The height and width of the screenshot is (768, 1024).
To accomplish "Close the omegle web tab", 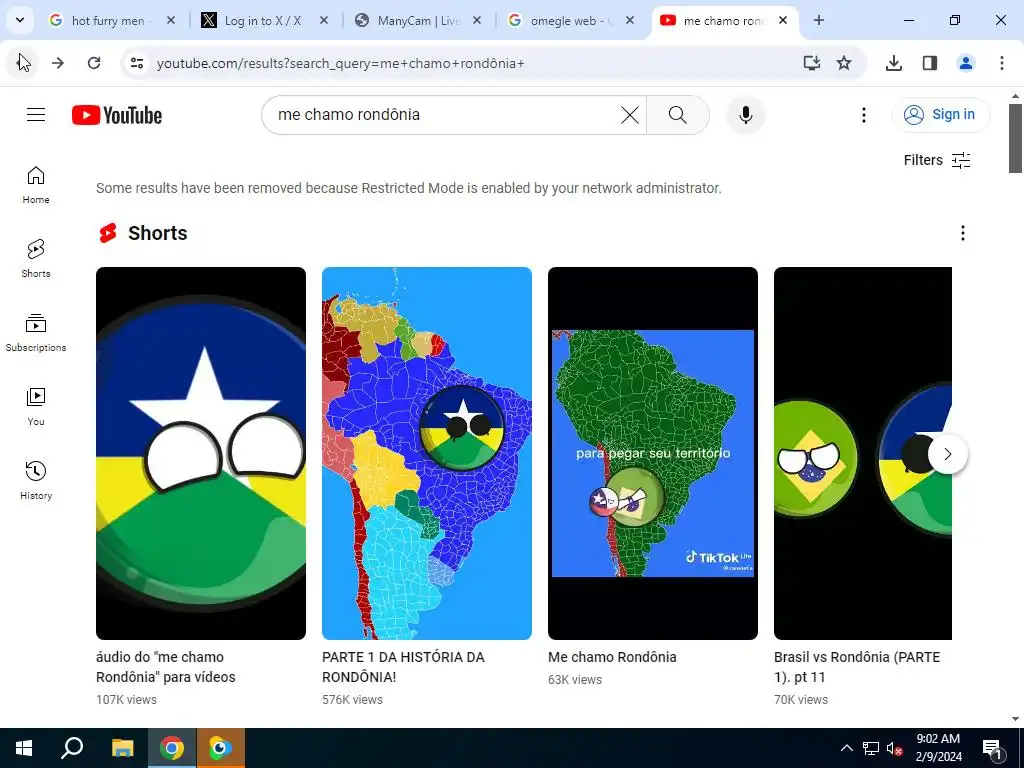I will (630, 20).
